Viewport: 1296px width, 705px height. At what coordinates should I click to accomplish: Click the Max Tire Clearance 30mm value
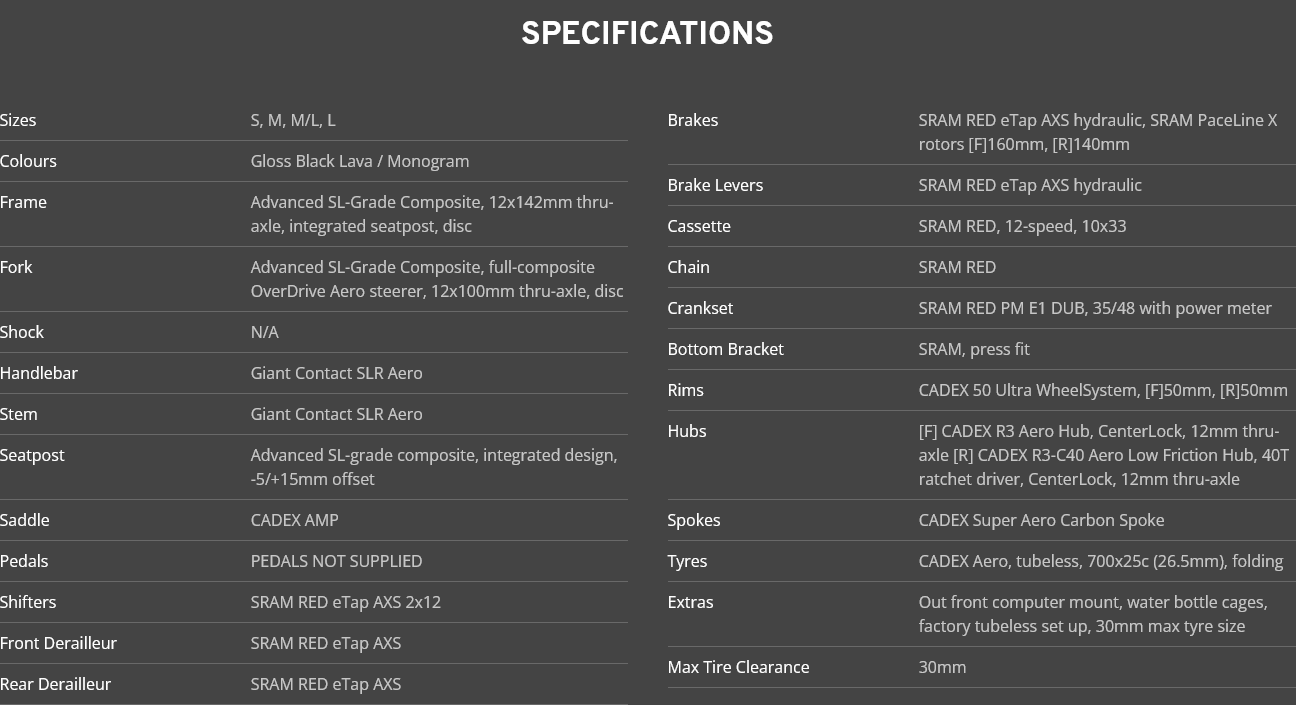pos(942,667)
